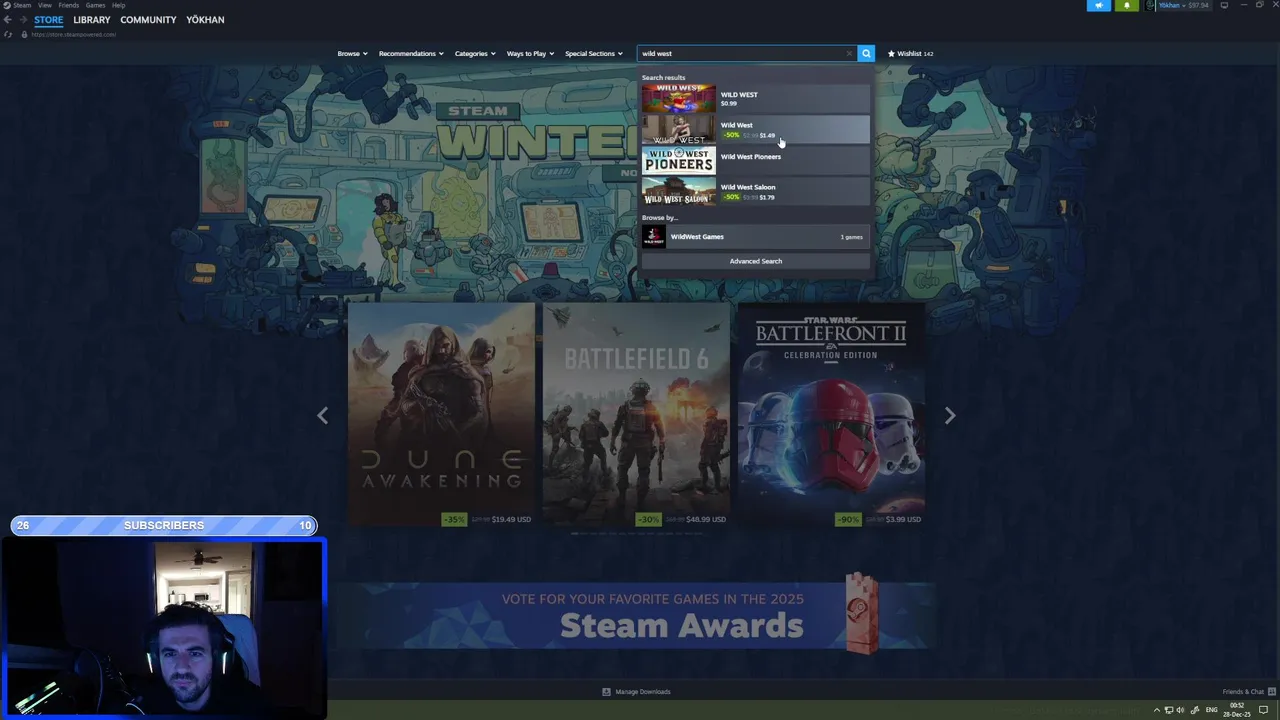Screen dimensions: 1280x720
Task: Expand the Browse dropdown
Action: (352, 54)
